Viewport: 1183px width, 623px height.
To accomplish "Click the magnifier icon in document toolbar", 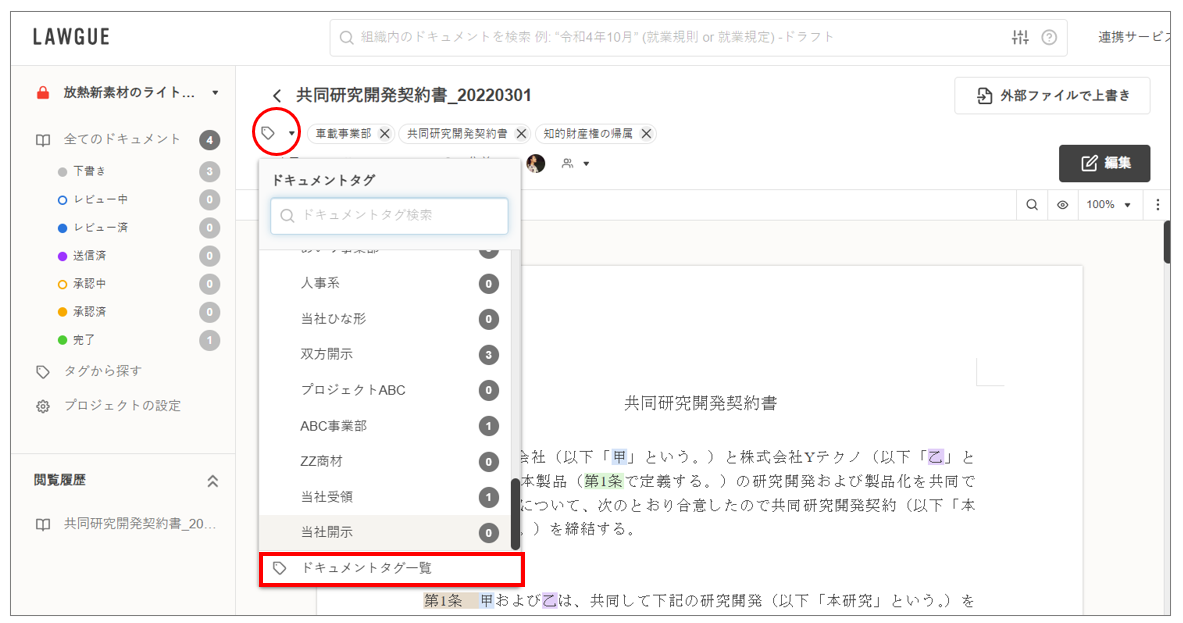I will click(1031, 205).
